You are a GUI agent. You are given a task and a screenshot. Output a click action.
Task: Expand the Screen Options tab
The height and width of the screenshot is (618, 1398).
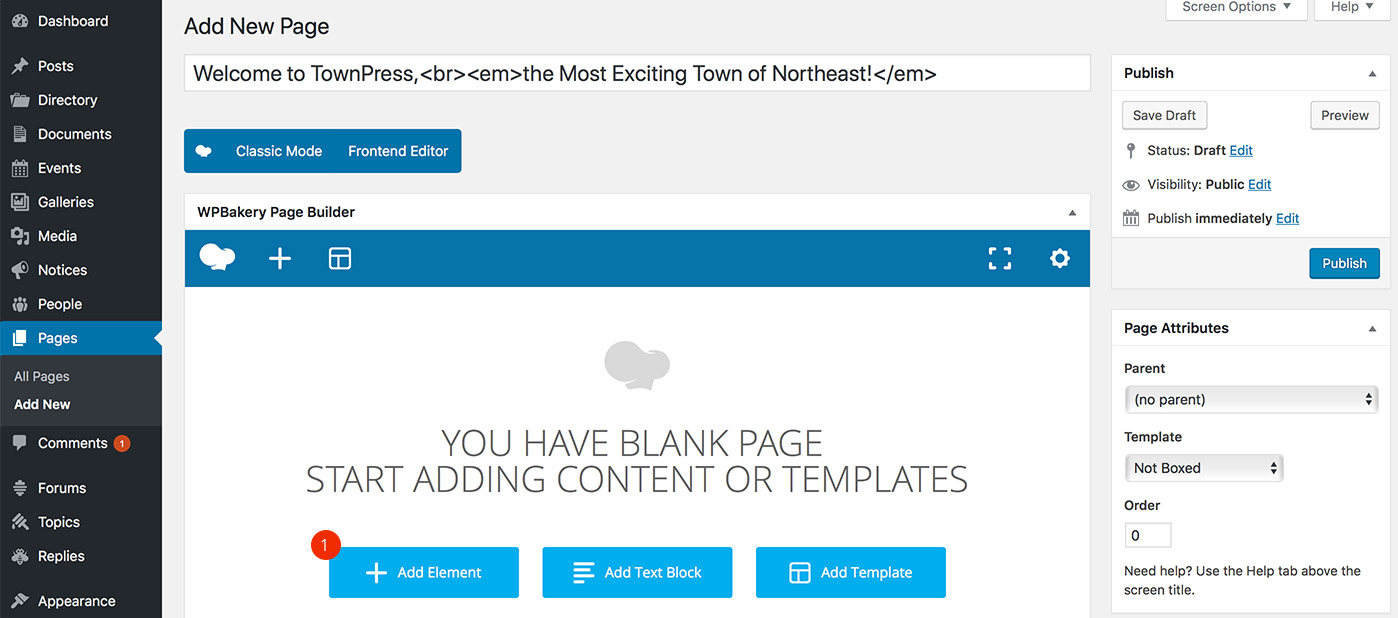(1236, 8)
